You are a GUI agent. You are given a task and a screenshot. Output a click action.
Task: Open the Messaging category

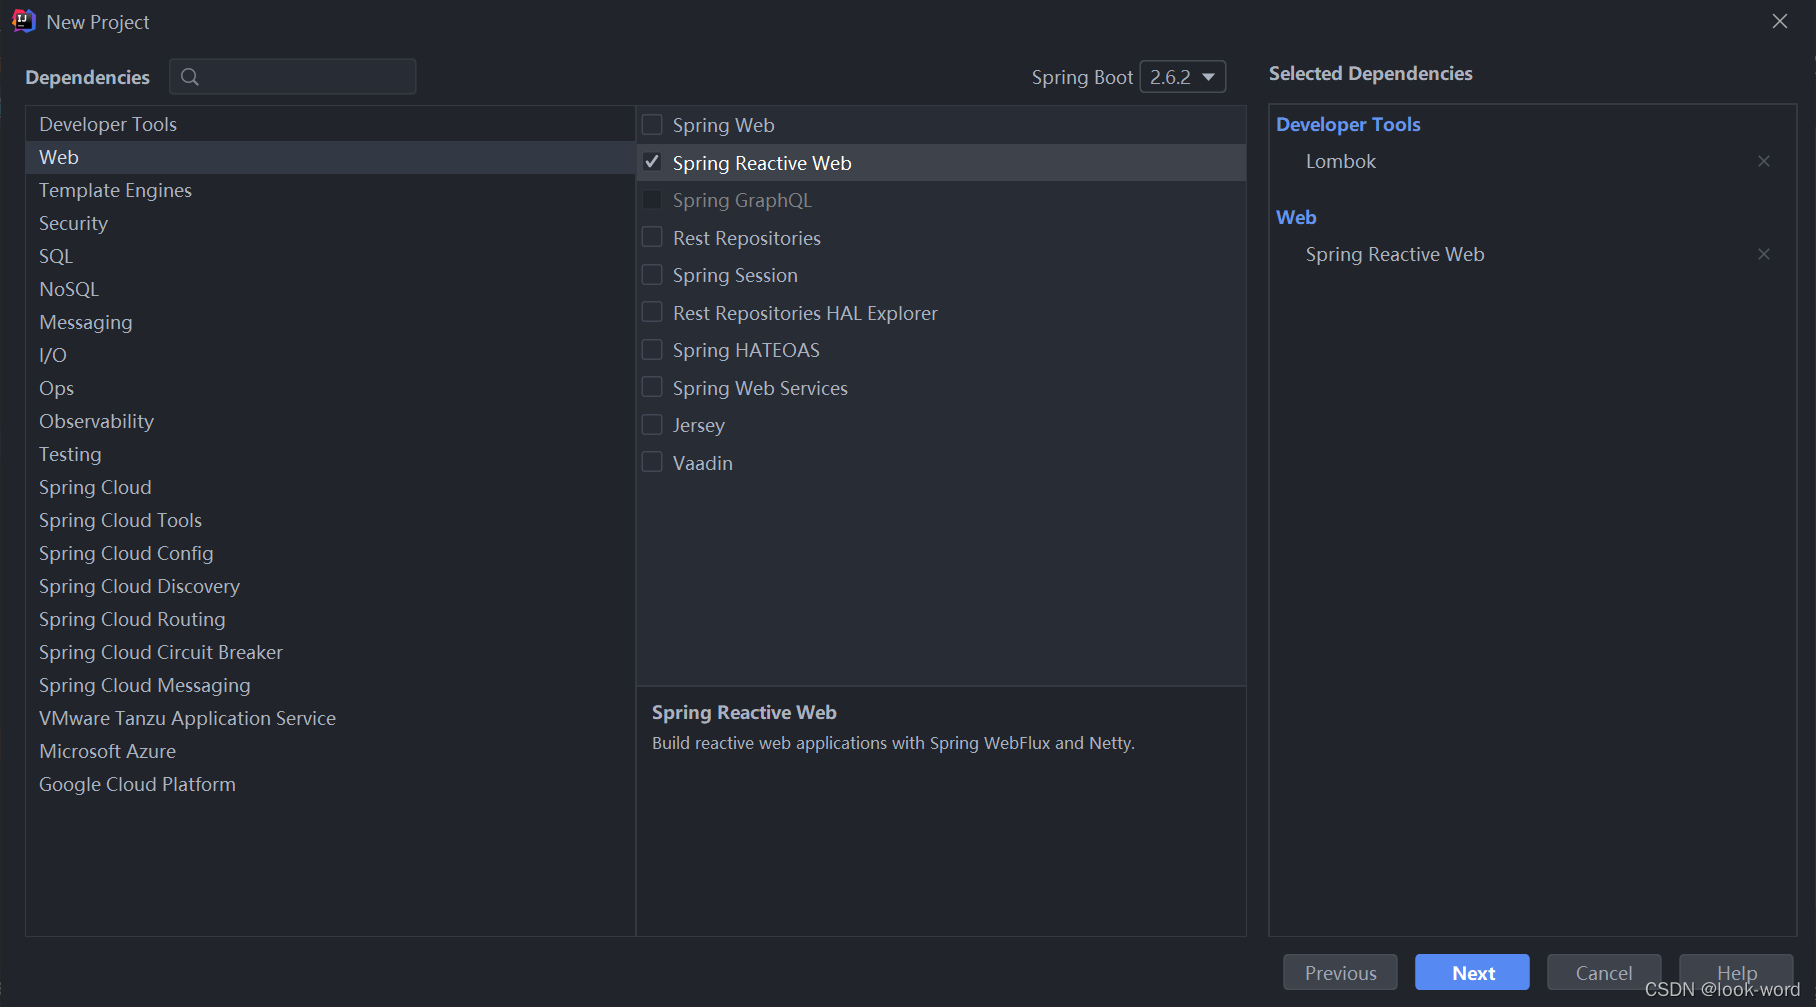coord(330,322)
